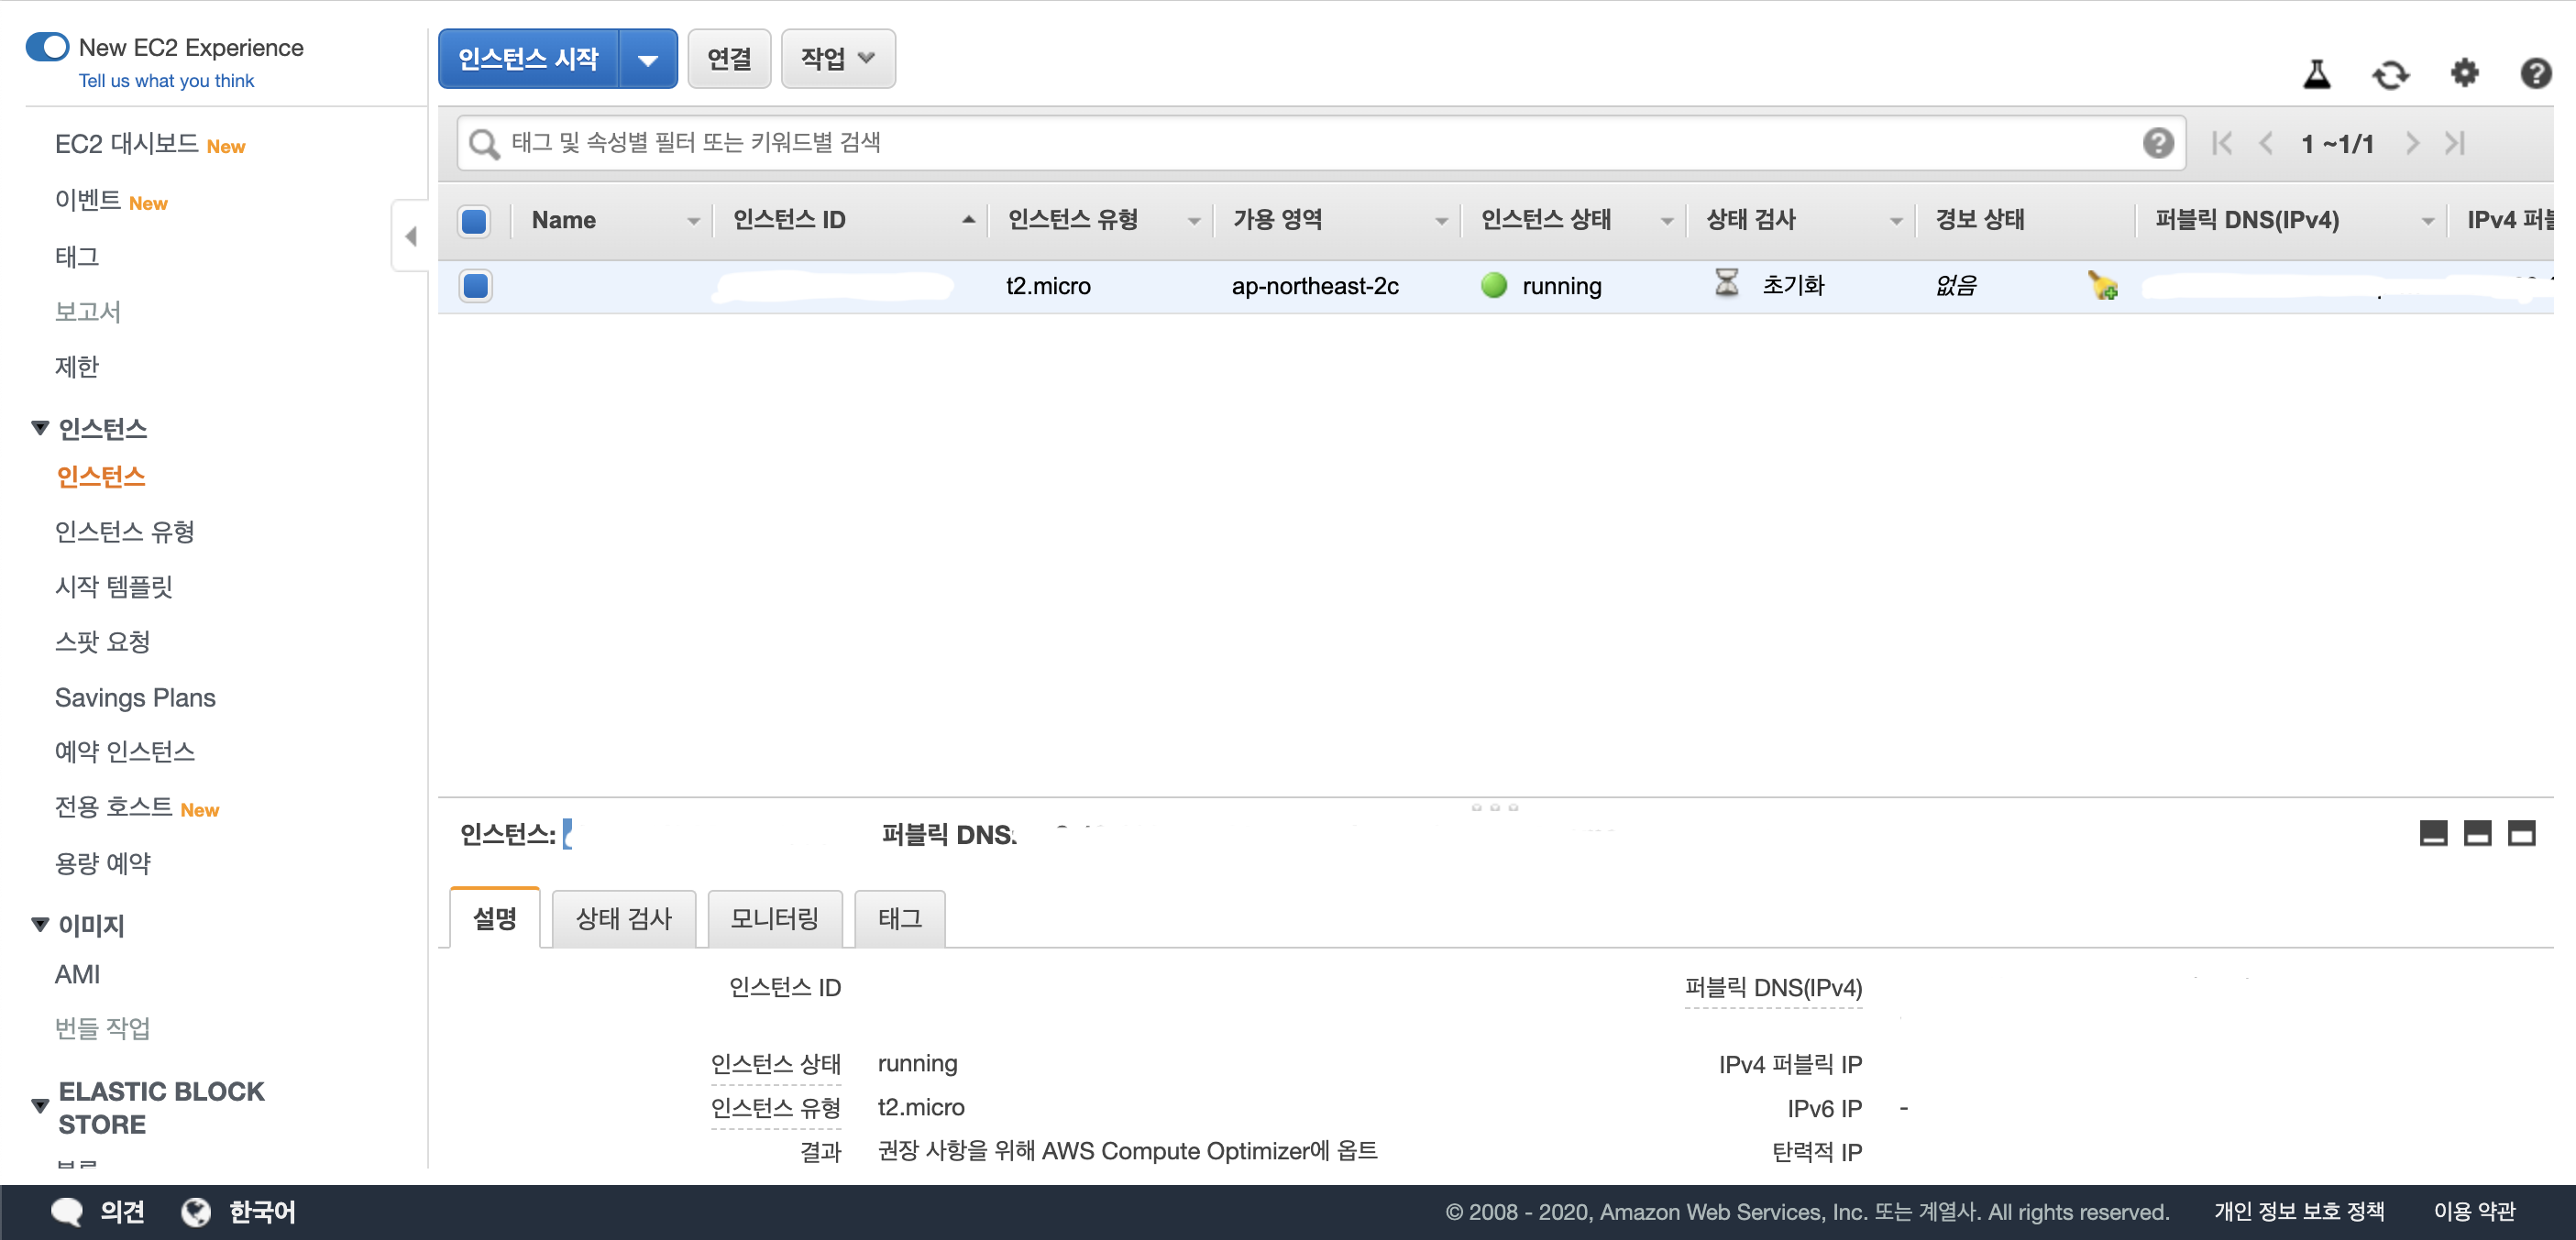Click the tag and attribute search field
The image size is (2576, 1240).
click(x=1300, y=143)
